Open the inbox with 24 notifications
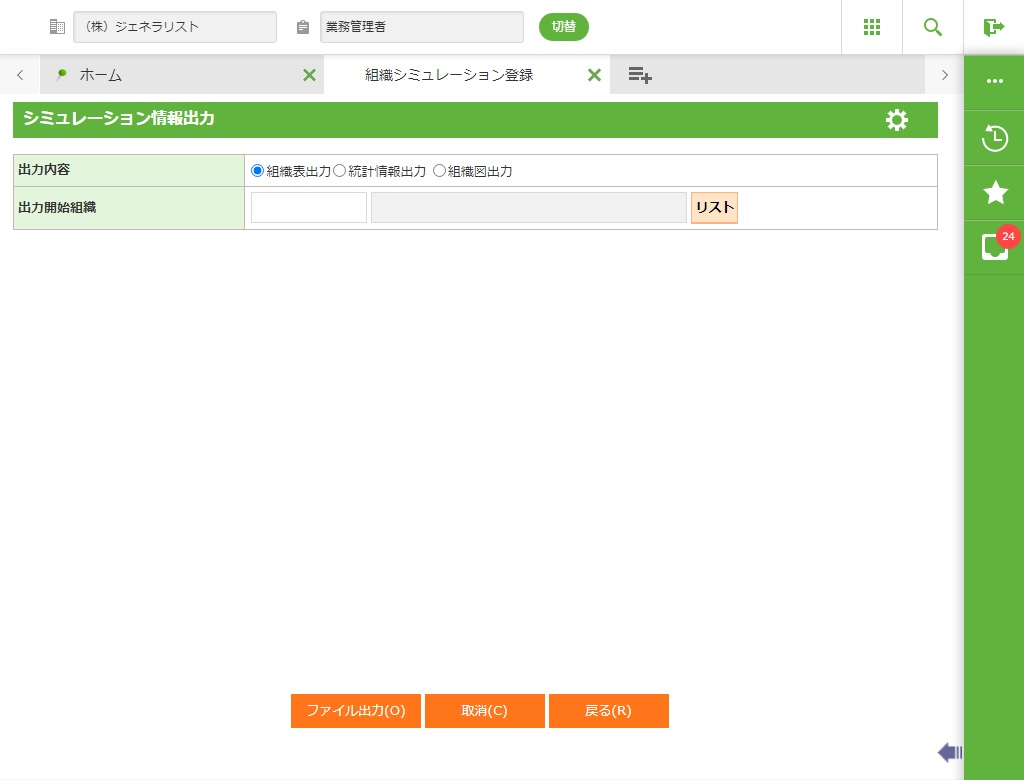The image size is (1024, 780). (995, 247)
